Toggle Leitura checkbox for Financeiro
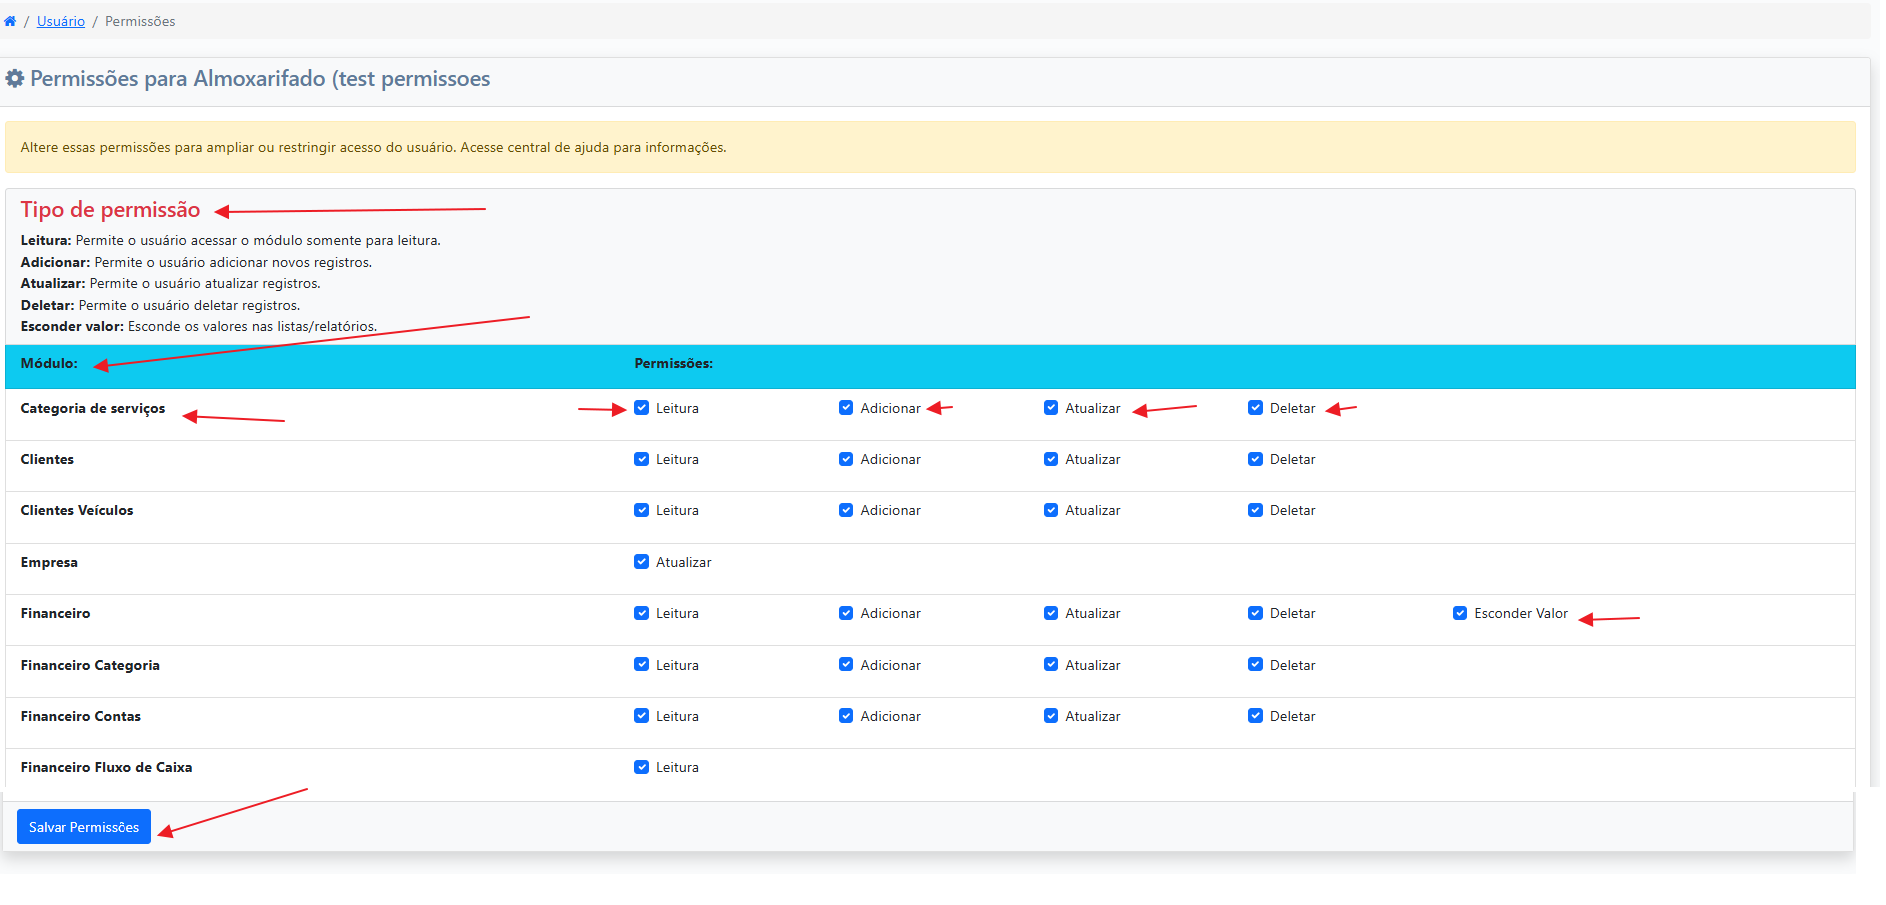This screenshot has width=1886, height=905. pos(642,613)
